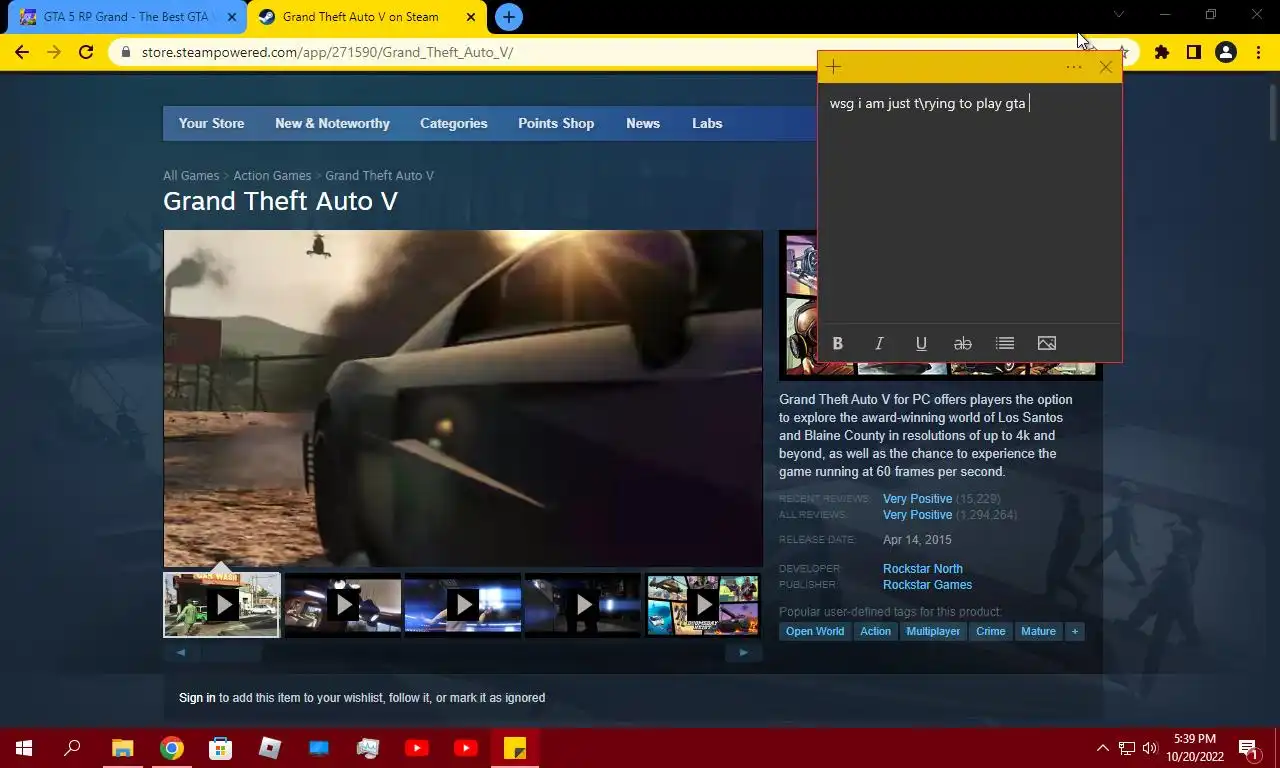Go to Action Games breadcrumb
Image resolution: width=1280 pixels, height=768 pixels.
(x=272, y=176)
